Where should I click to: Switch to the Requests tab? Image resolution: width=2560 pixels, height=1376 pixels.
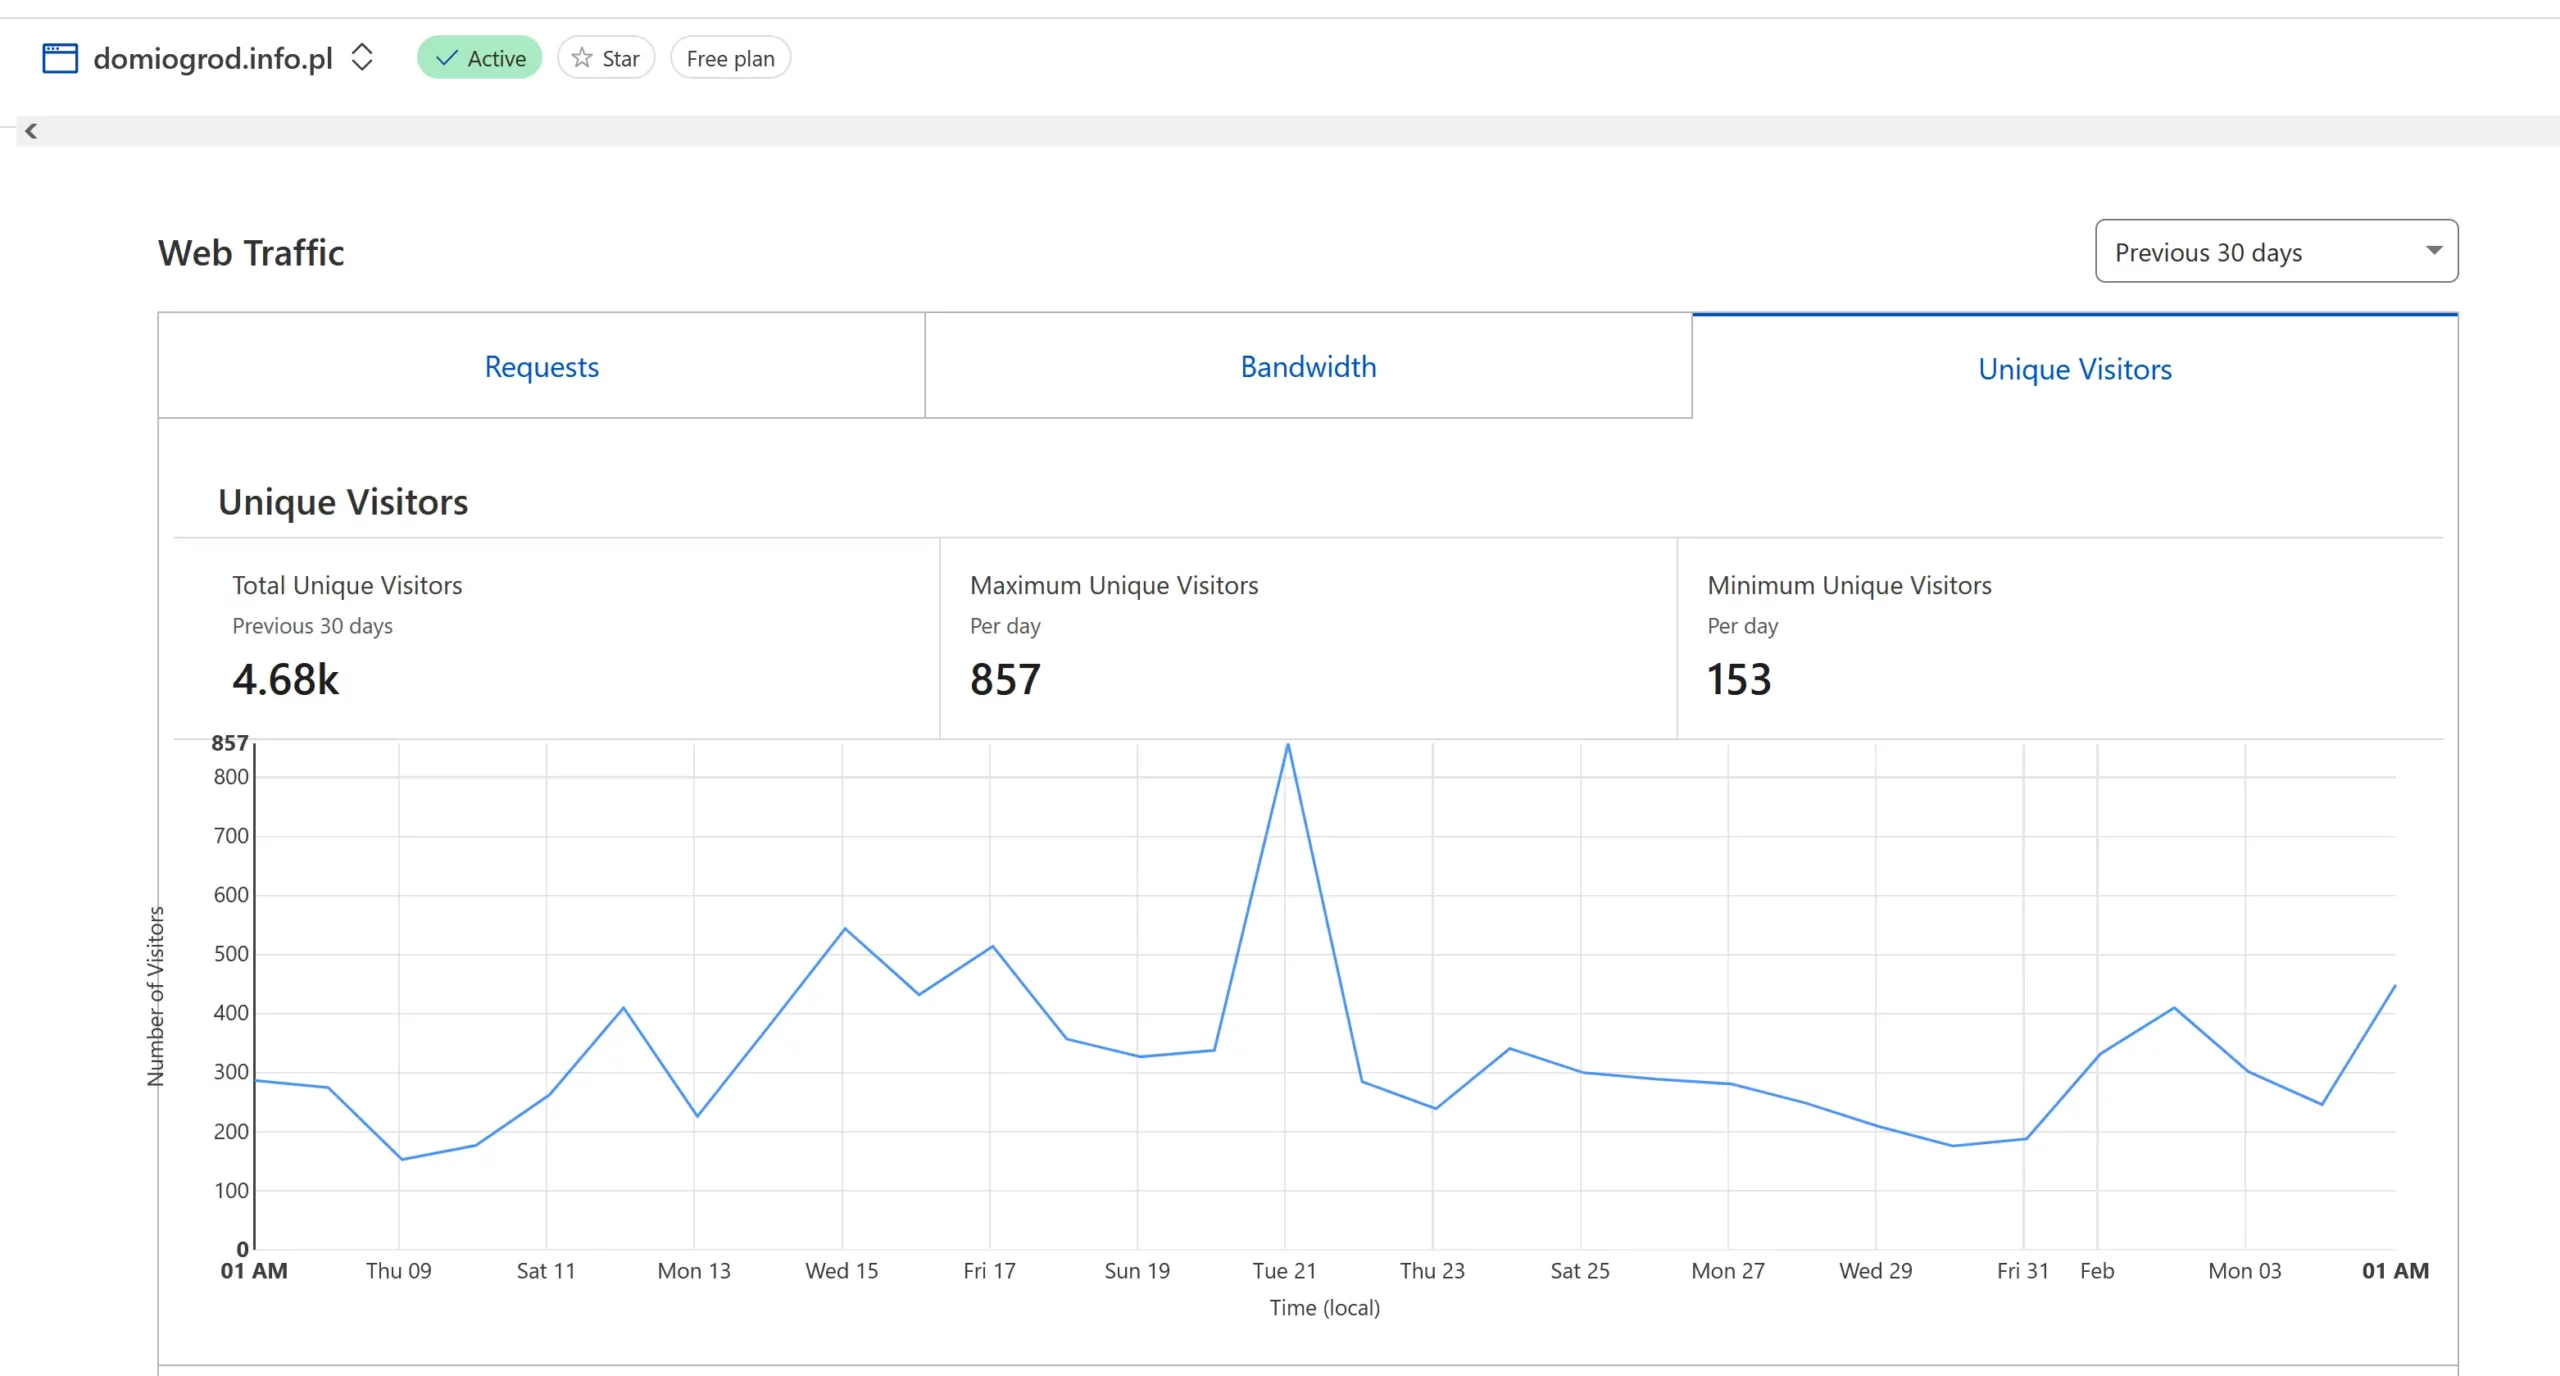coord(541,367)
